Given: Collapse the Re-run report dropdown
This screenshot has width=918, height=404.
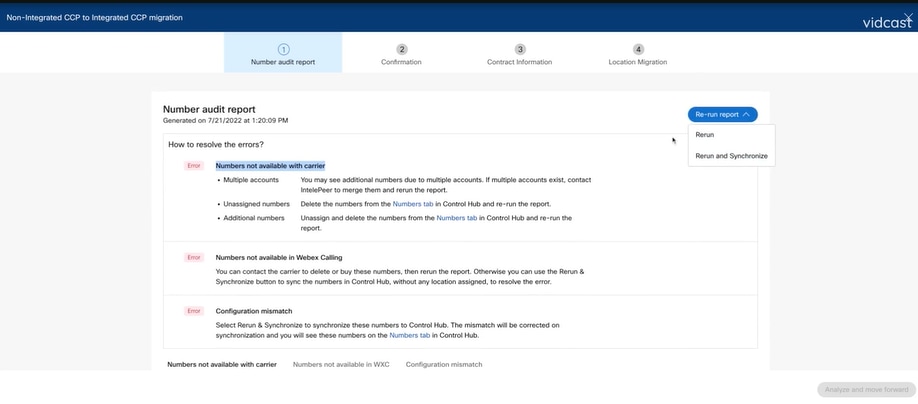Looking at the screenshot, I should (722, 115).
